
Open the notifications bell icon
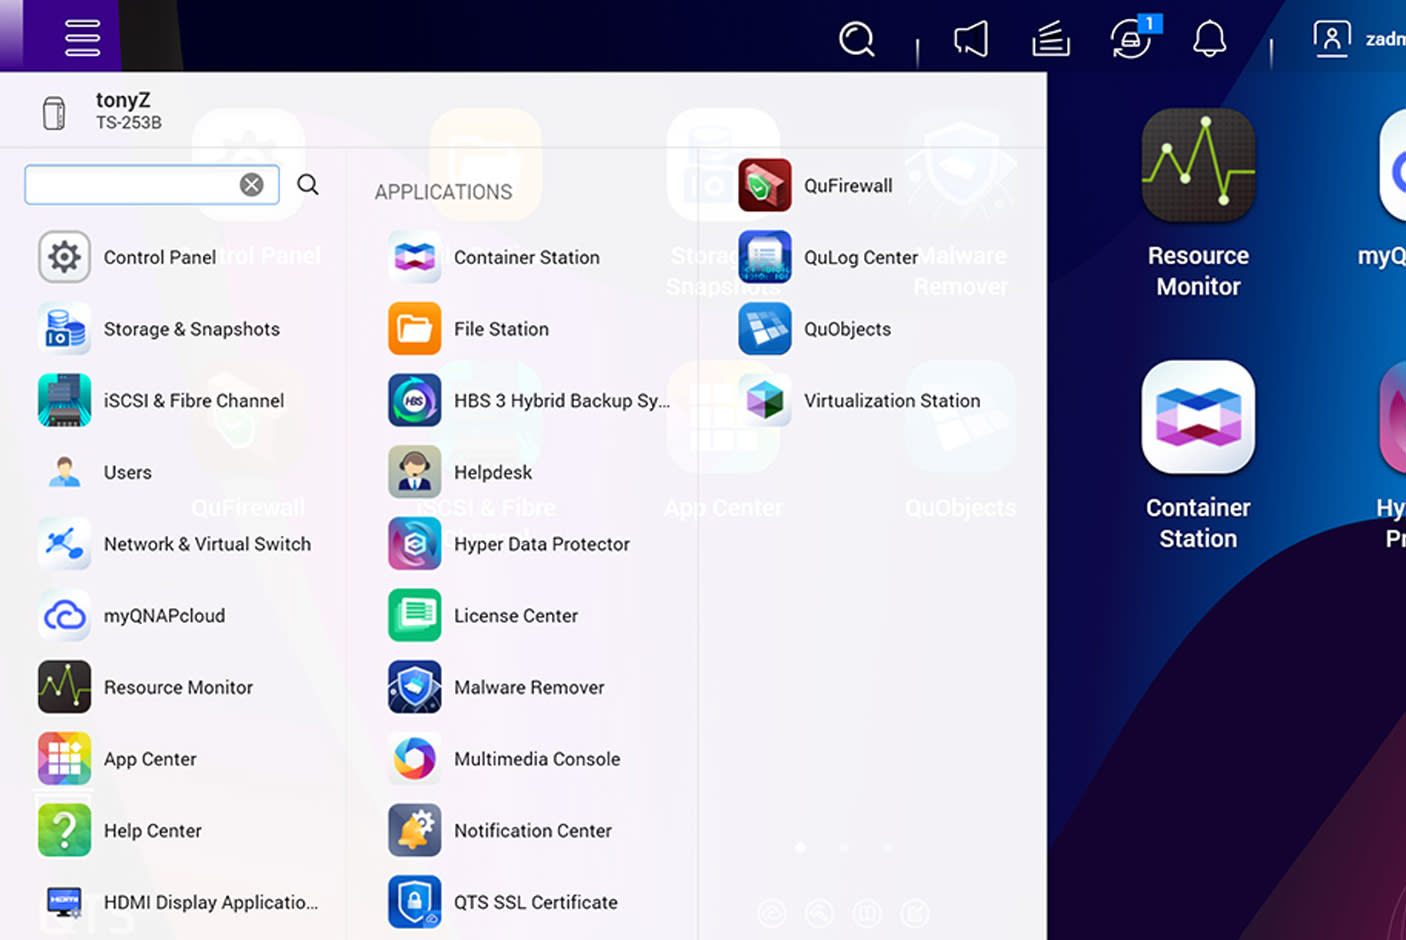pos(1209,39)
